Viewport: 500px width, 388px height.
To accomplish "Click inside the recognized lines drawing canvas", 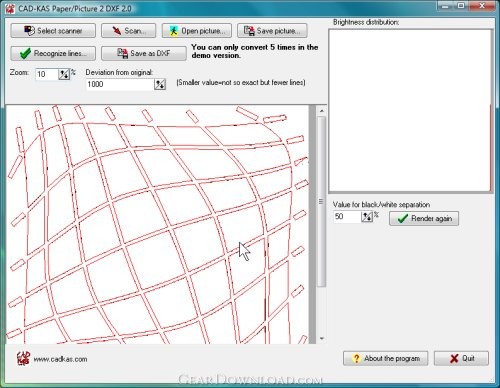I will (x=157, y=224).
